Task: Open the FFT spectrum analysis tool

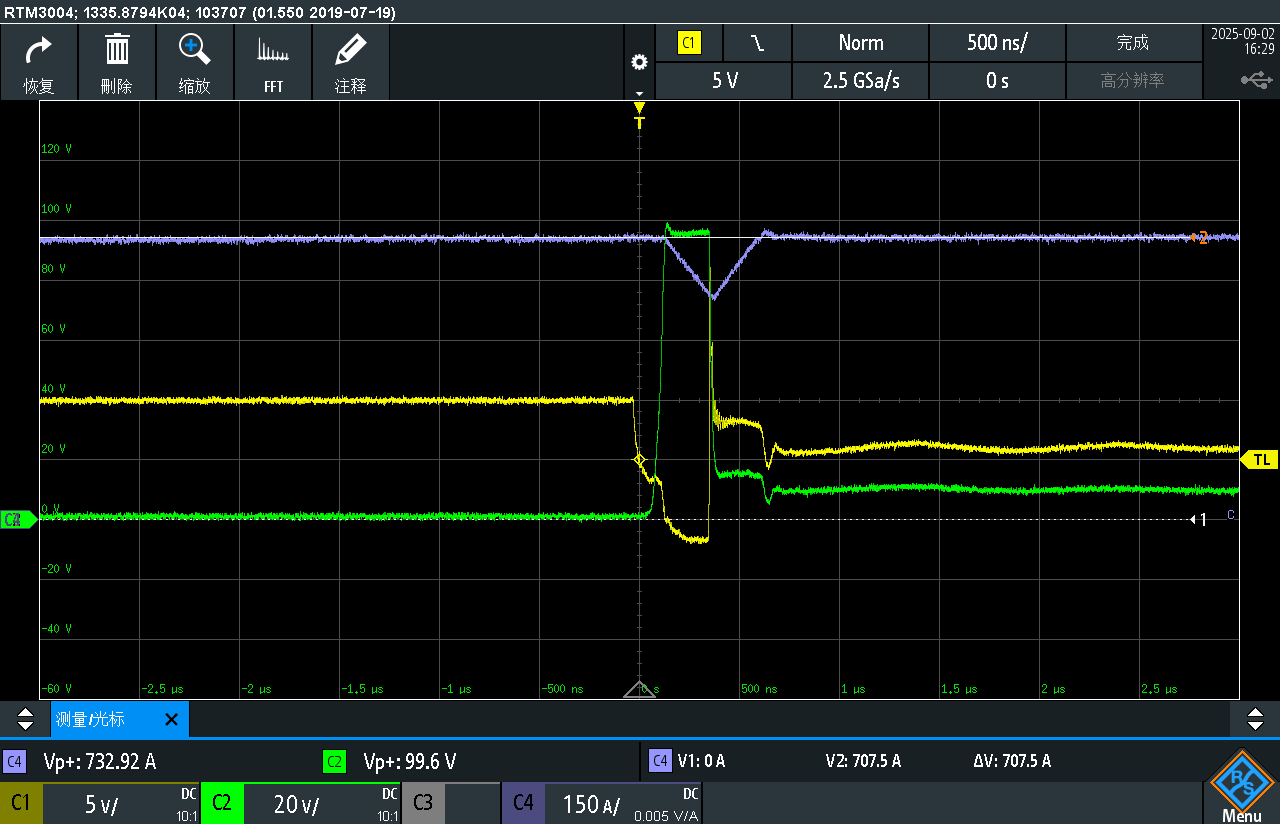Action: point(273,60)
